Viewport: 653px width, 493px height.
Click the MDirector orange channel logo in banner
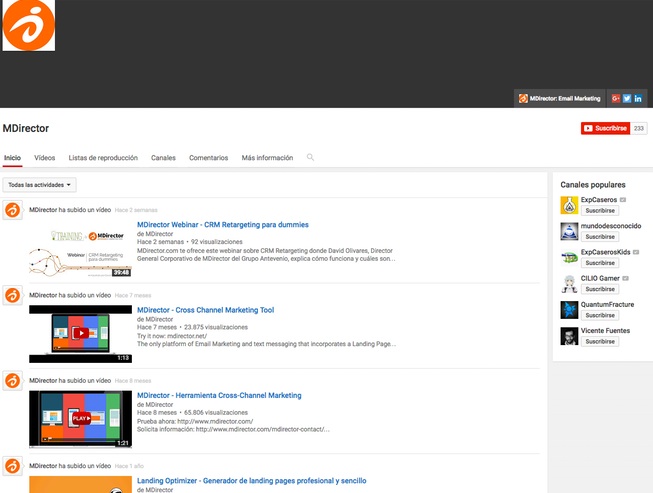(29, 25)
